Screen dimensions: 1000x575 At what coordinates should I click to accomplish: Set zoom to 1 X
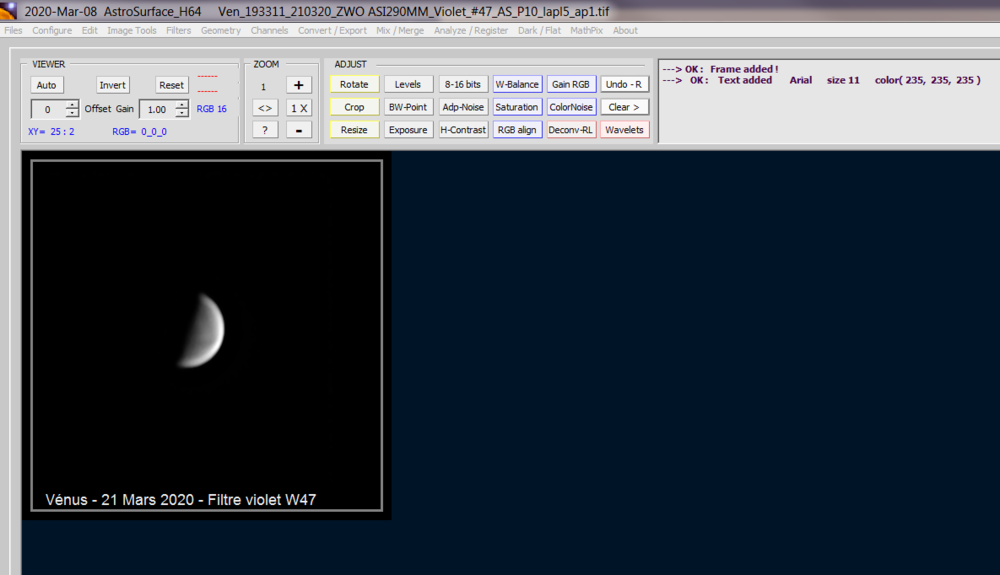click(x=298, y=108)
